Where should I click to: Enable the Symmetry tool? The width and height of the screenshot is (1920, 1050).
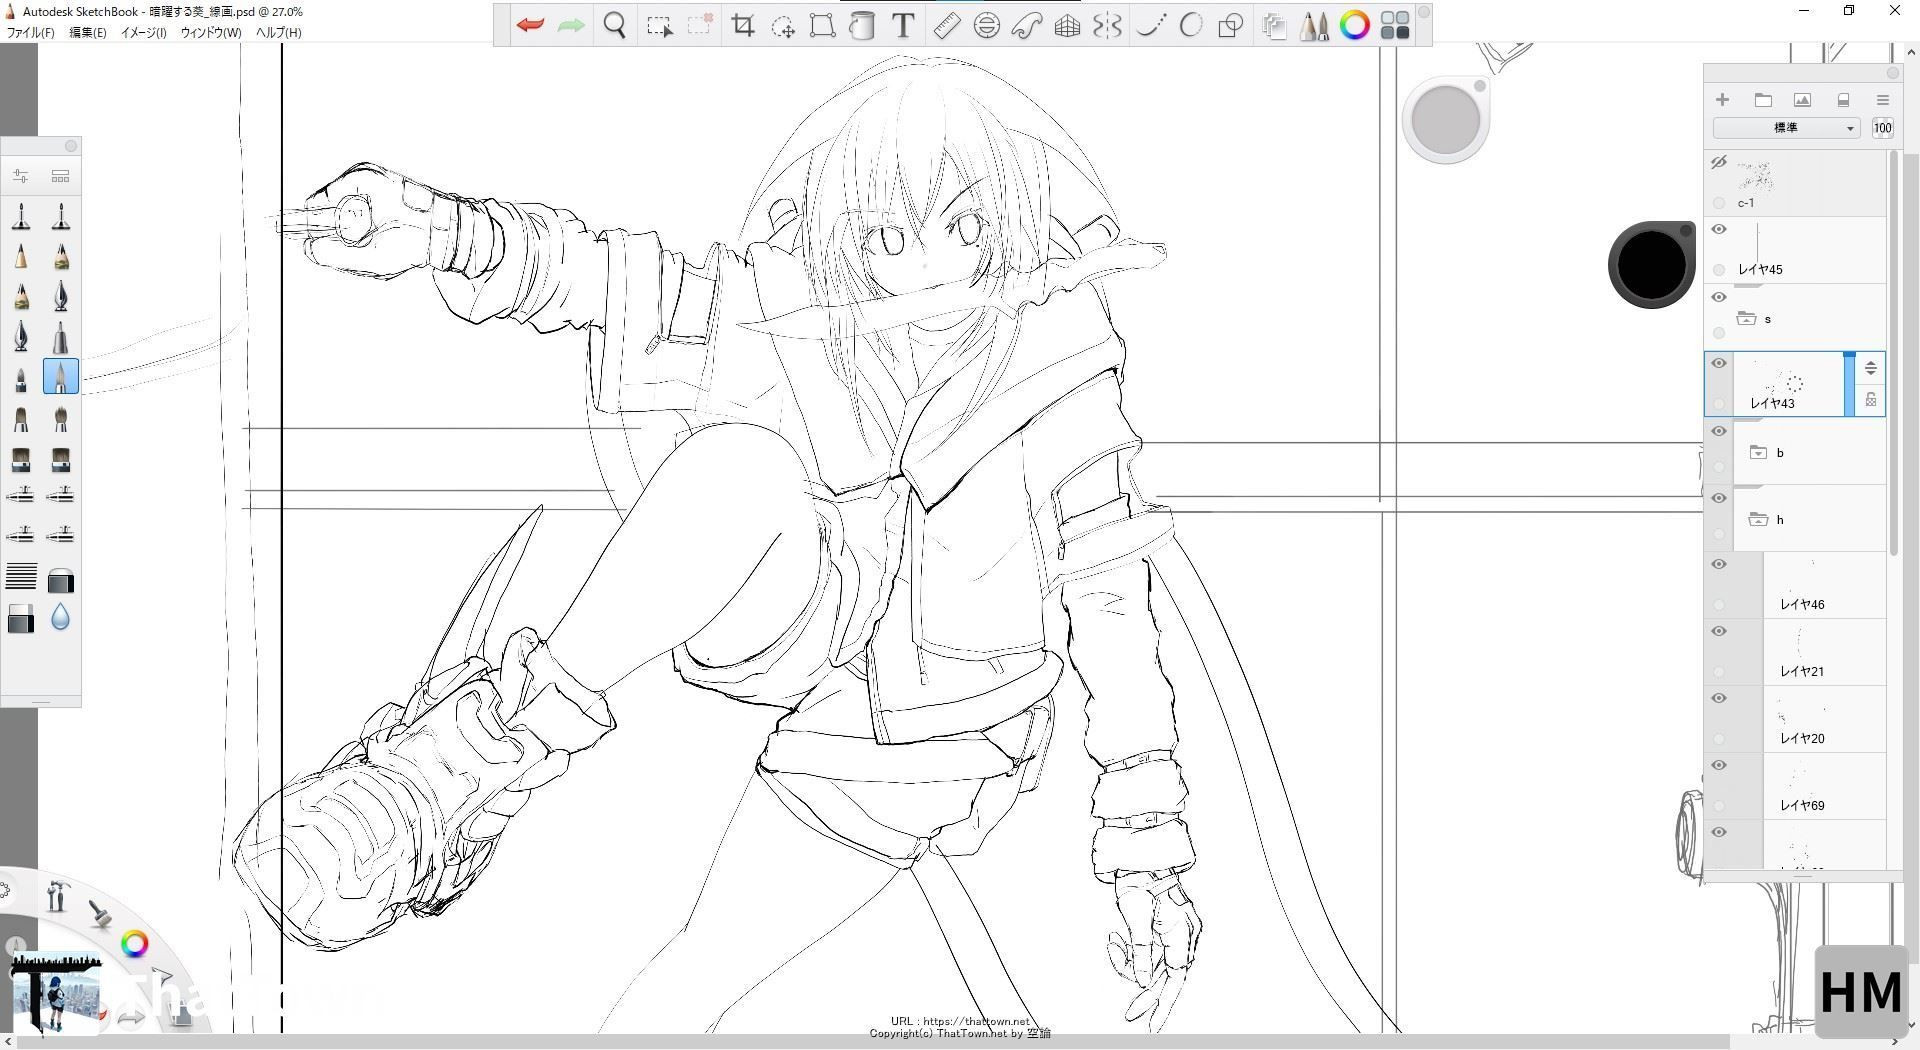pyautogui.click(x=1107, y=25)
